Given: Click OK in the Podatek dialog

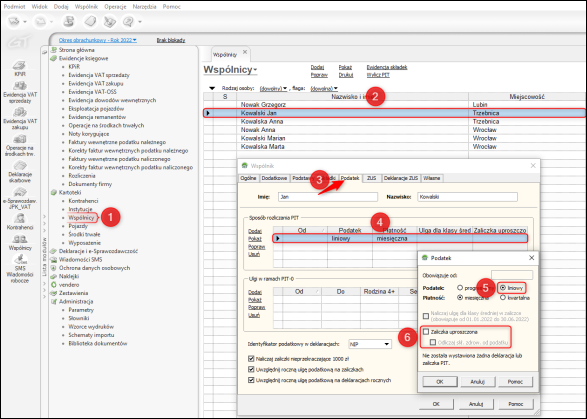Looking at the screenshot, I should 440,382.
